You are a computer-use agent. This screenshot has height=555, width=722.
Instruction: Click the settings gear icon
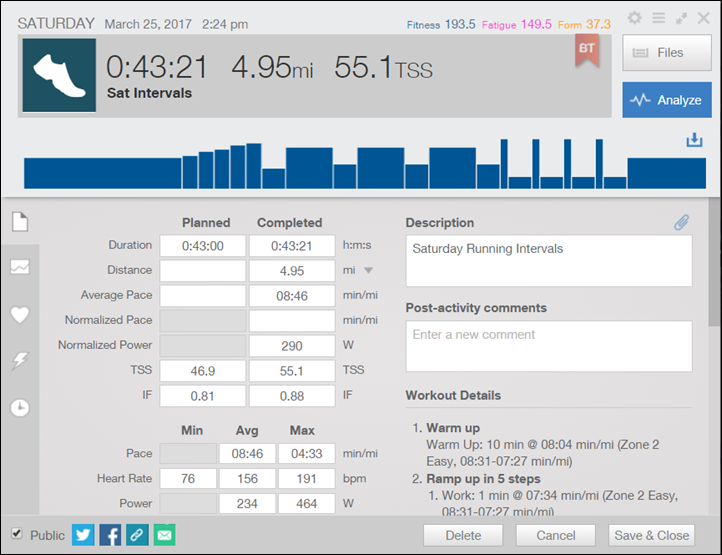click(x=635, y=18)
